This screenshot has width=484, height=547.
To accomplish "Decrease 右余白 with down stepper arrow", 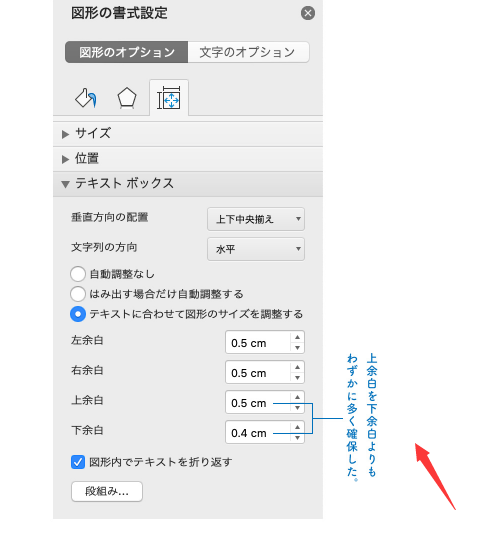I will tap(297, 377).
